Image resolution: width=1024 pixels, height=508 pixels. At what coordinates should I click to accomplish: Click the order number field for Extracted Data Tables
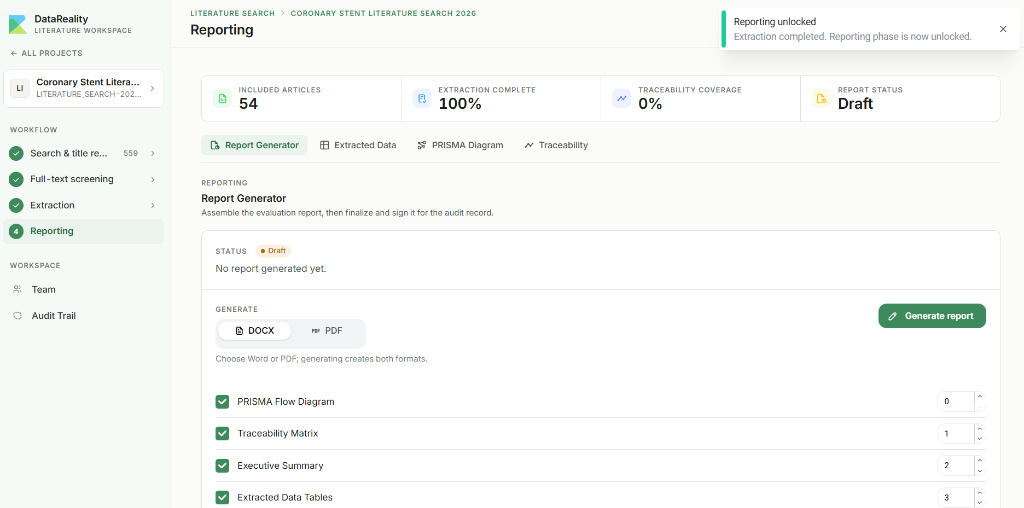pyautogui.click(x=956, y=498)
